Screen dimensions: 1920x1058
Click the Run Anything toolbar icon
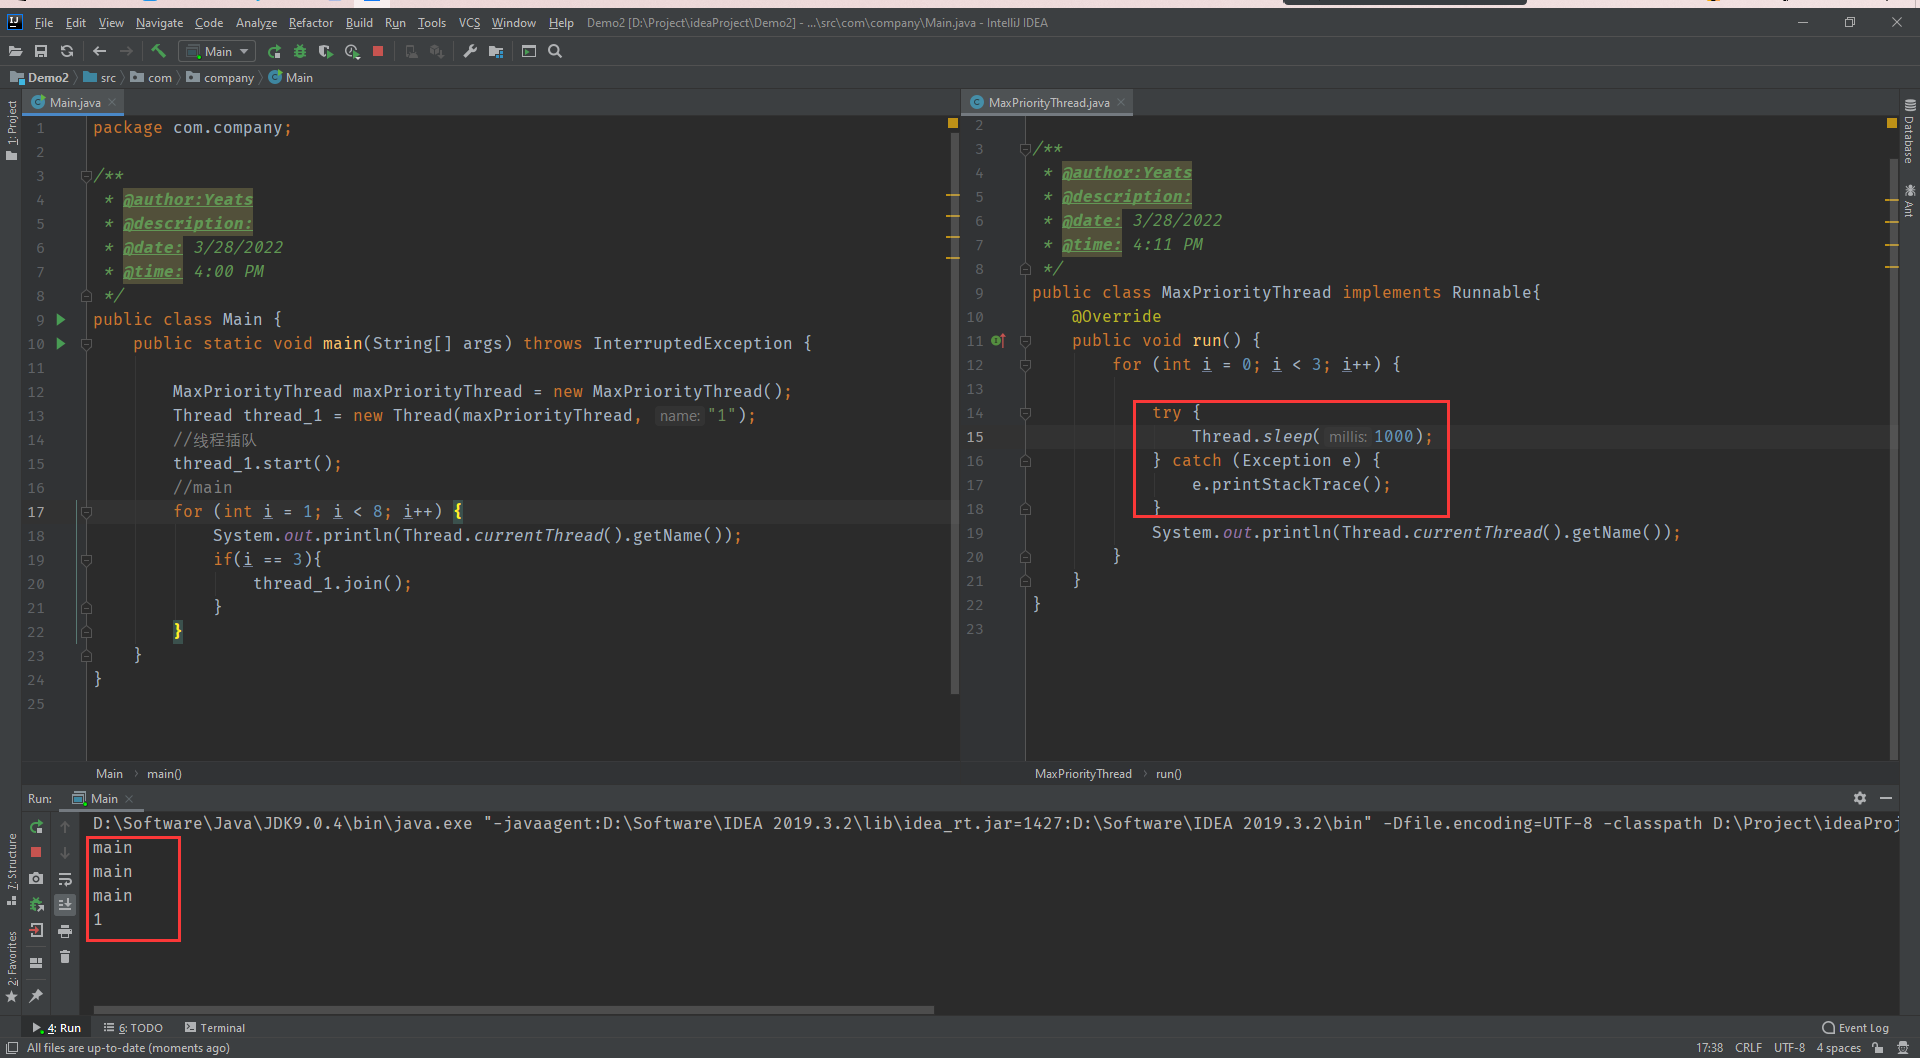click(529, 51)
